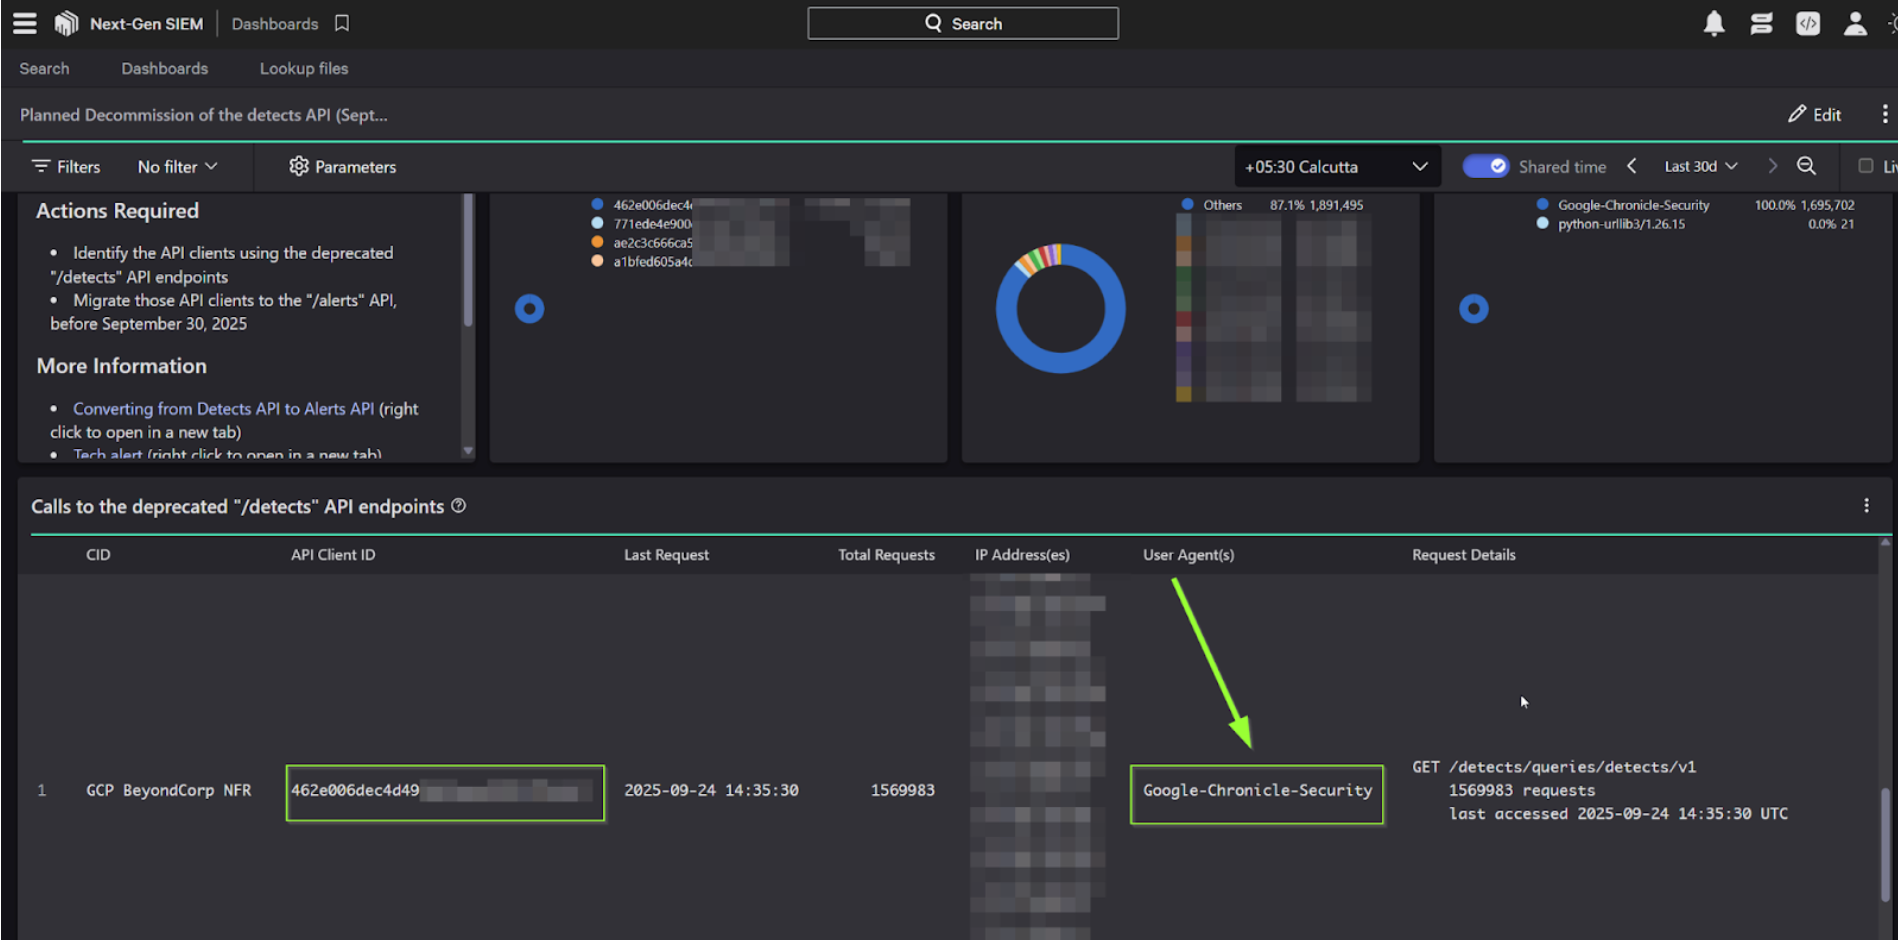
Task: Open the hamburger navigation menu
Action: [x=24, y=23]
